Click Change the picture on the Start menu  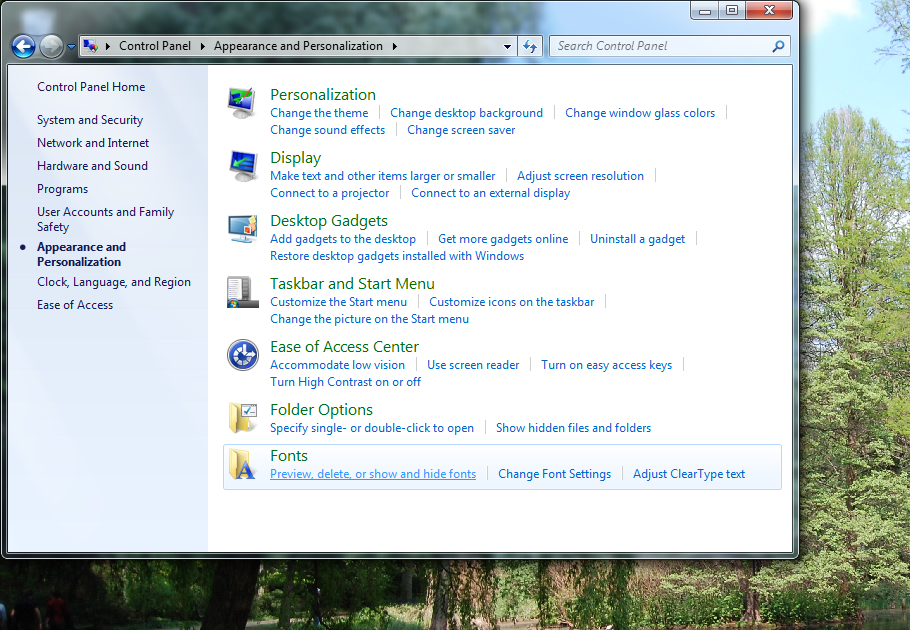369,319
